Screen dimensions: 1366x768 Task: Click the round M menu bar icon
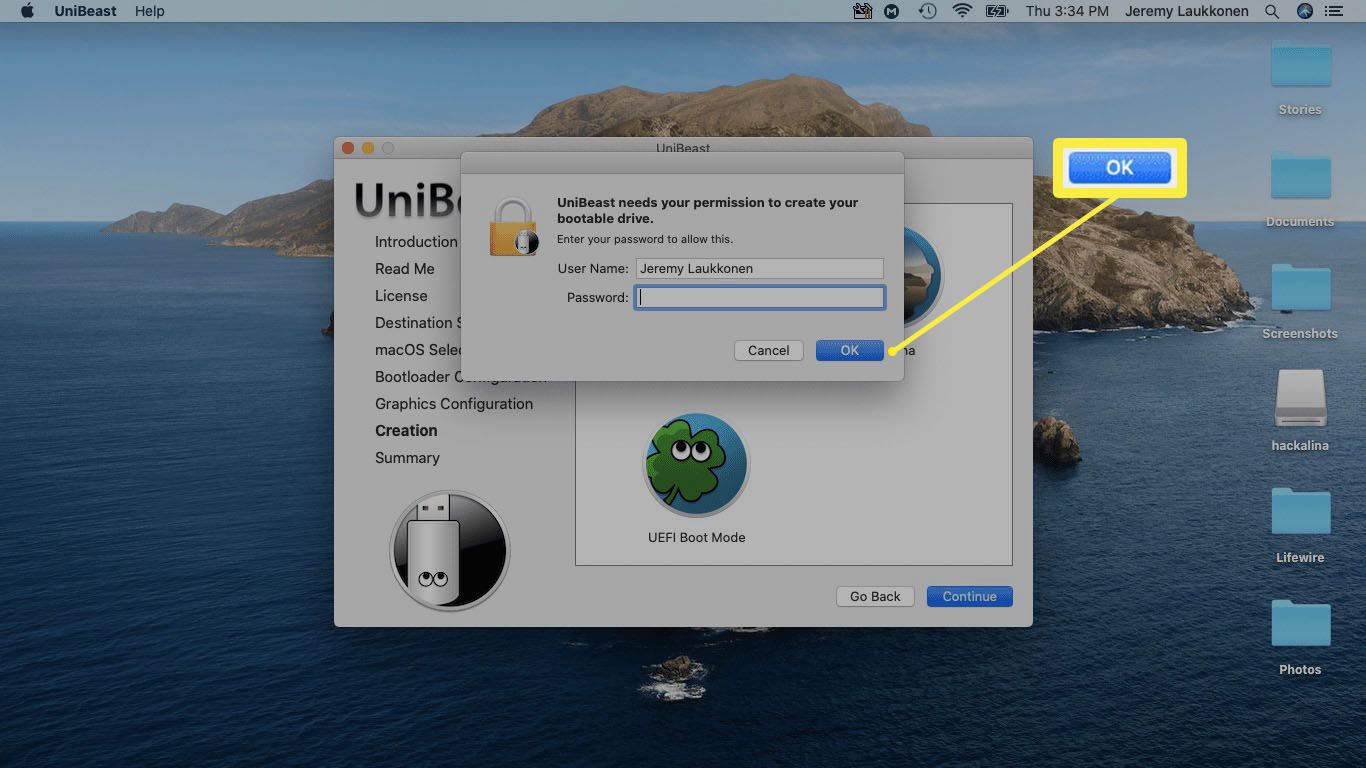pos(892,11)
